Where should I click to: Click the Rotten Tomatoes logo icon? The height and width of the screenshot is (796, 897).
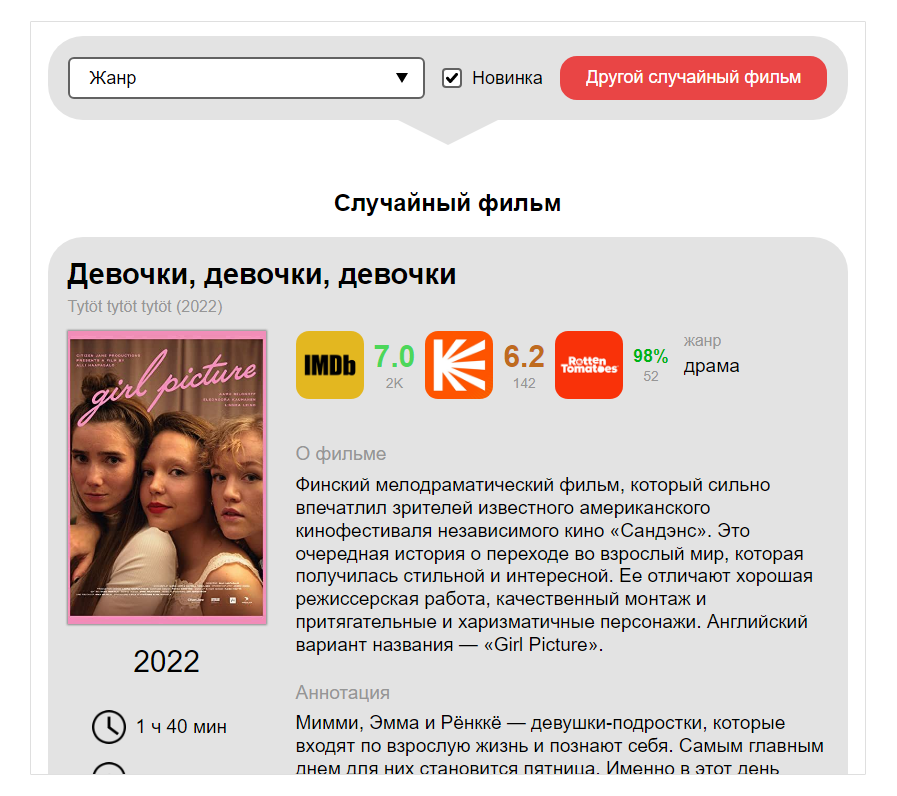click(589, 365)
